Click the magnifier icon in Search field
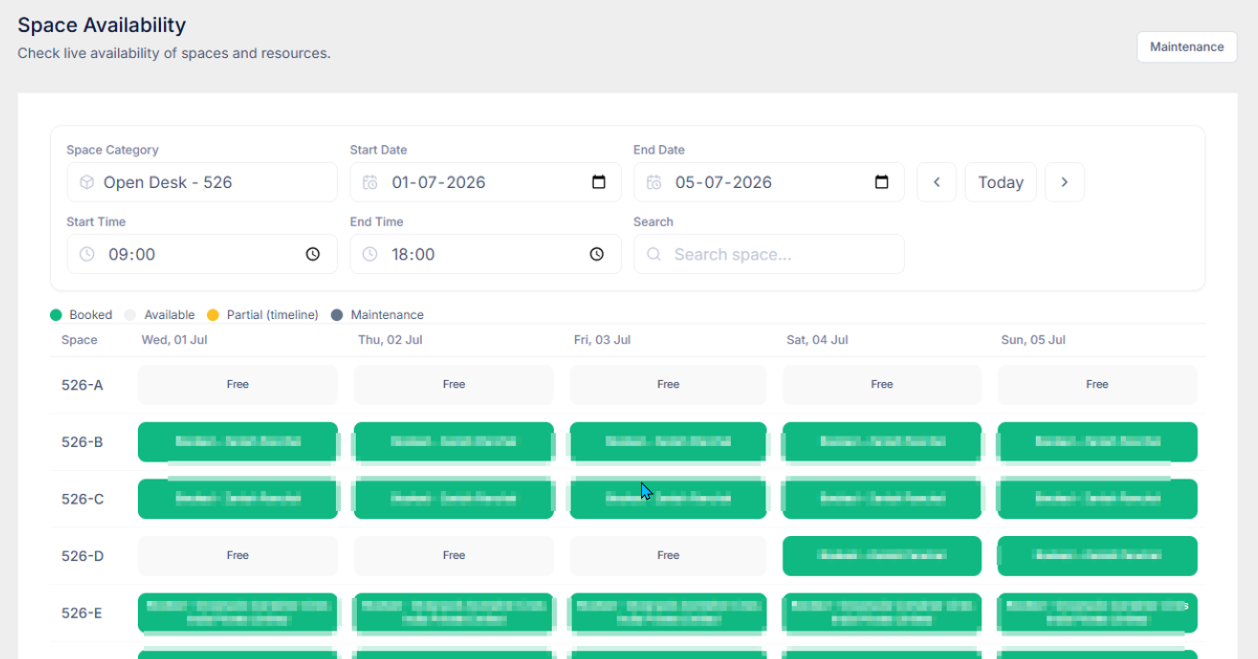 click(654, 254)
